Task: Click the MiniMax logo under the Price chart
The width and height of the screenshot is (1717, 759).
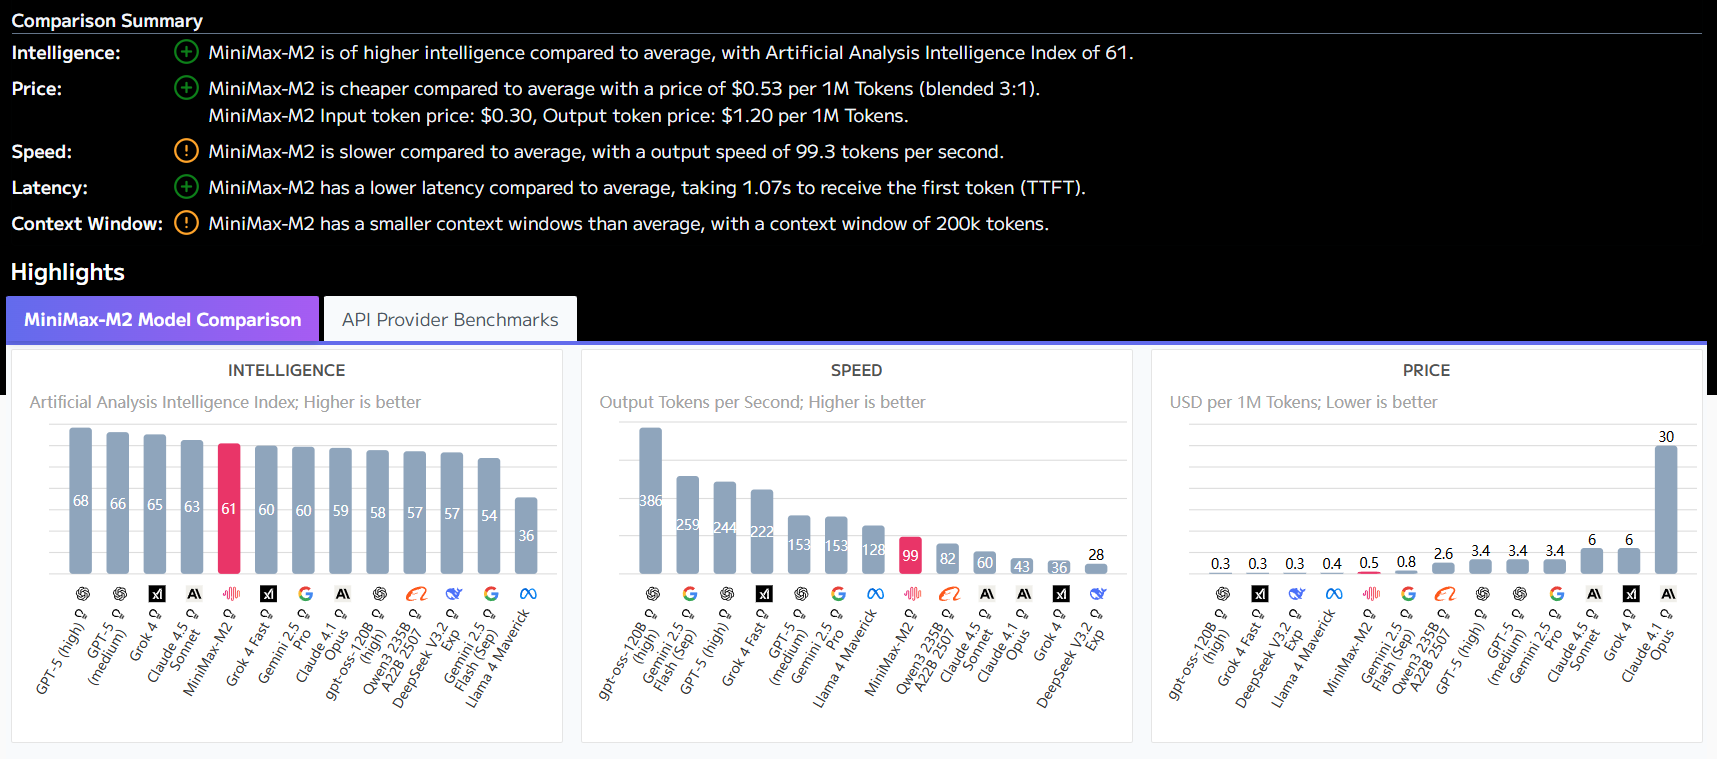Action: [1370, 594]
